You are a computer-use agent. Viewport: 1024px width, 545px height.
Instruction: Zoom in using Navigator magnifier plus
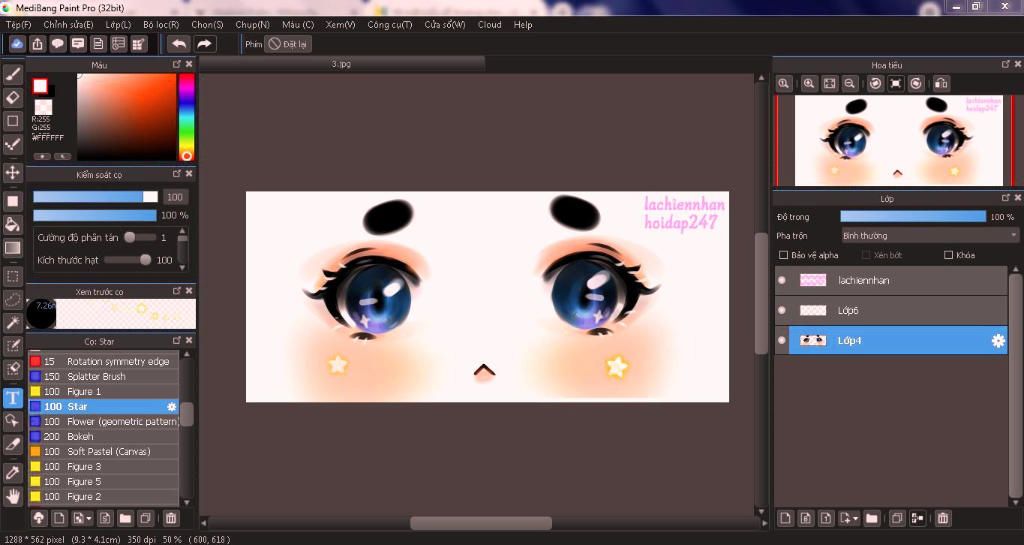[809, 84]
